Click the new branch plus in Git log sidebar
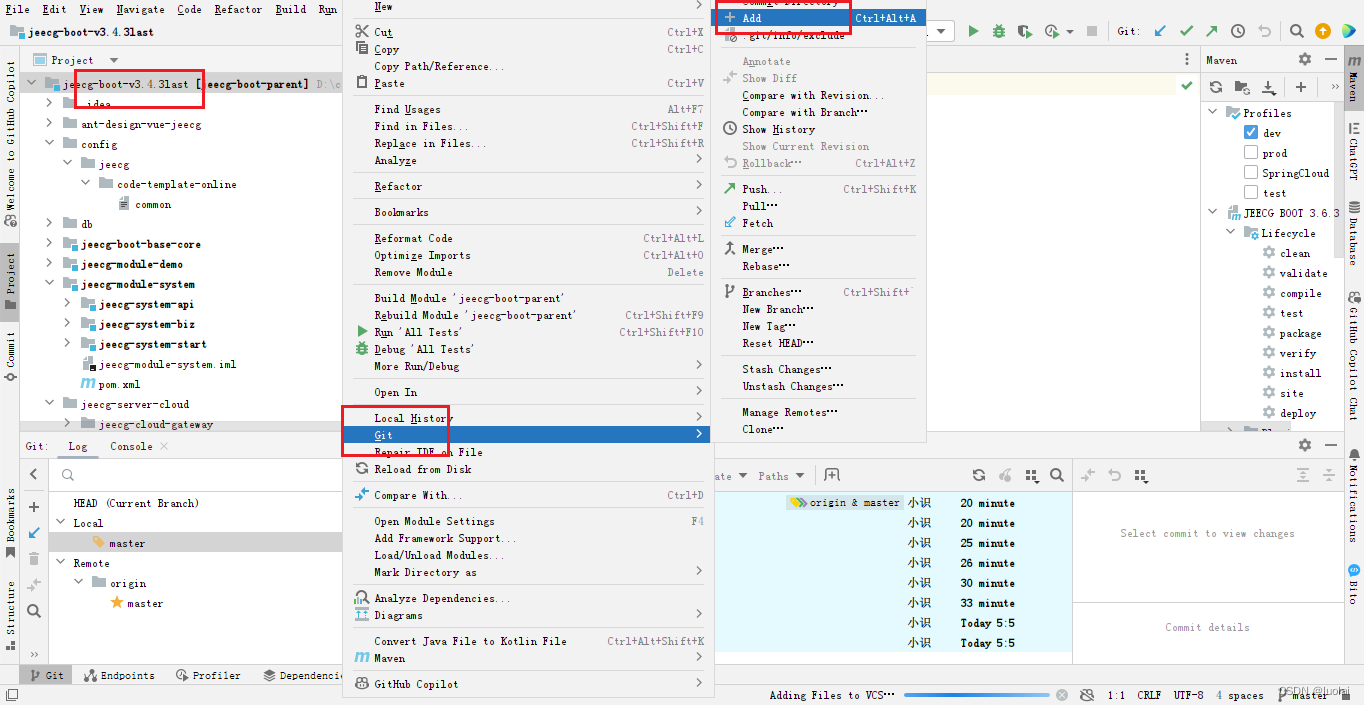This screenshot has width=1364, height=705. 34,508
